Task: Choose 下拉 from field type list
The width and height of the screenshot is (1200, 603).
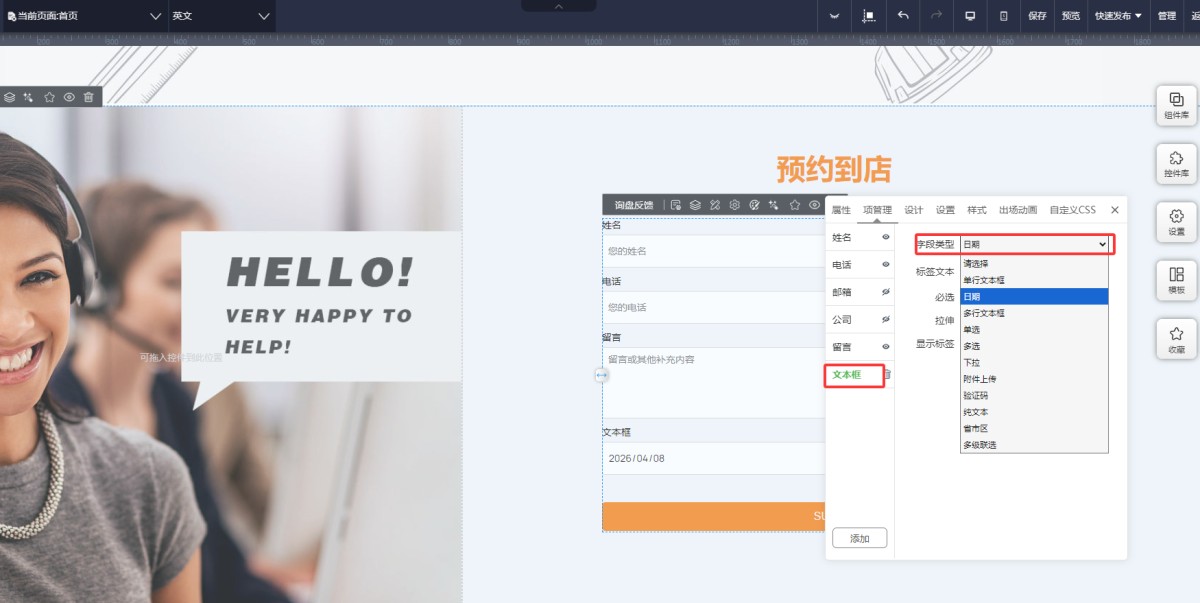Action: point(1034,362)
